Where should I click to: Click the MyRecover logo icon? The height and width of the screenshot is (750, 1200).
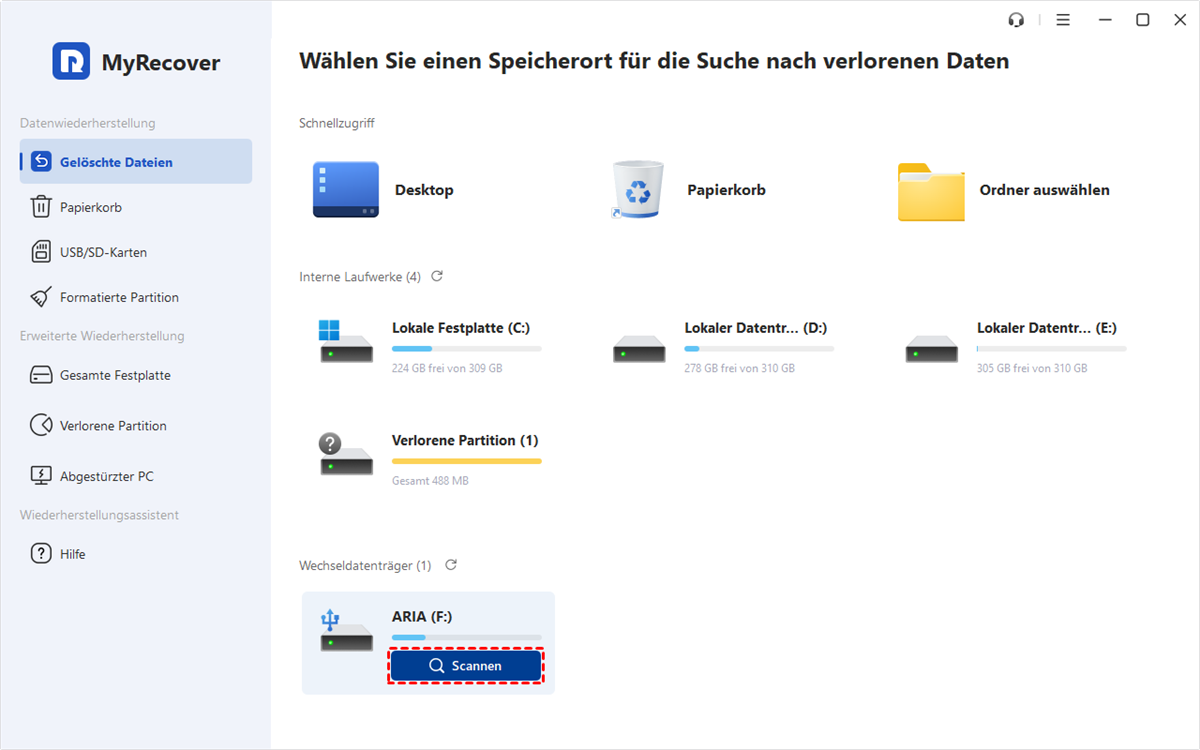(71, 61)
